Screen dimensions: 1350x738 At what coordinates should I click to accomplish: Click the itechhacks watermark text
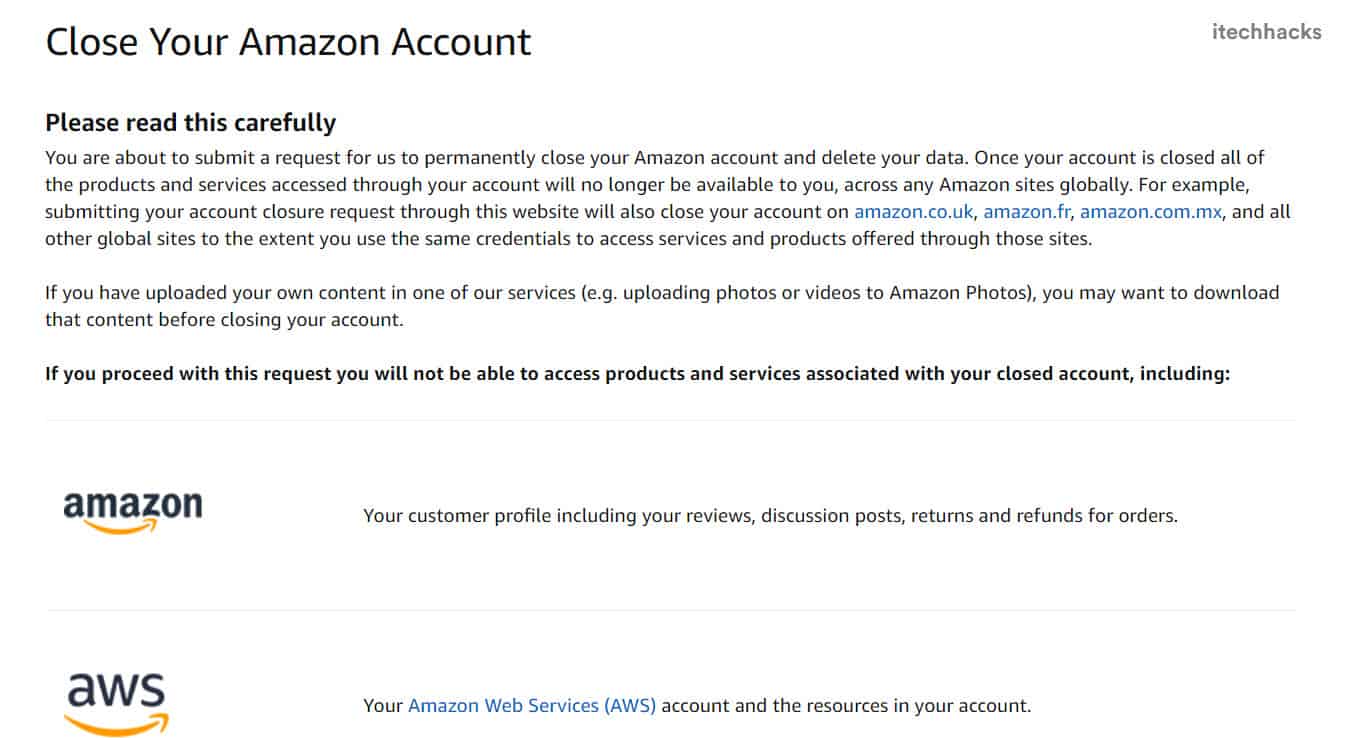click(1266, 32)
